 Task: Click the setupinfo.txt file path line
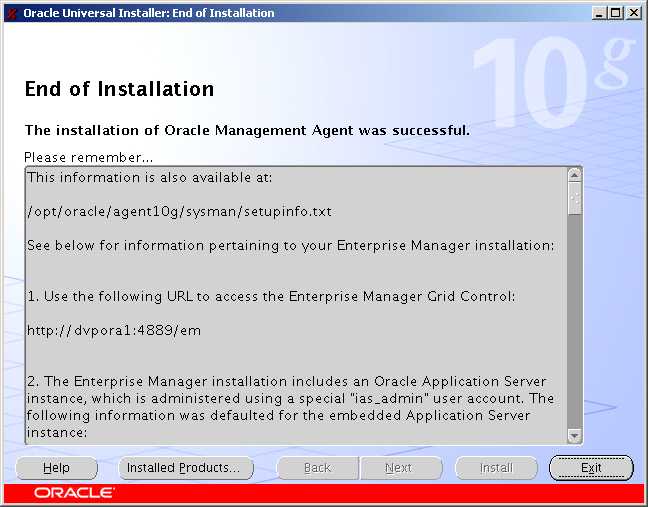(x=179, y=212)
